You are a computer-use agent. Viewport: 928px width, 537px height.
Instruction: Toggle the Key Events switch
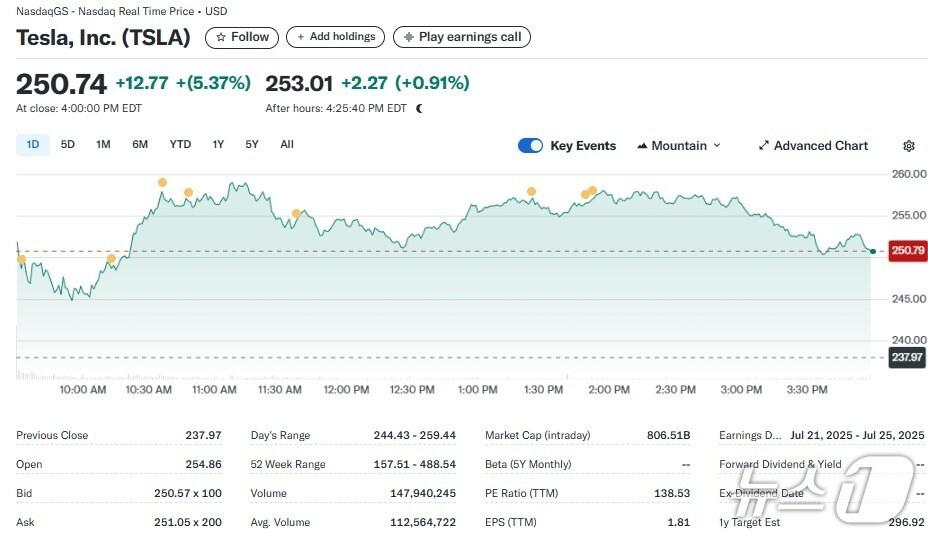tap(530, 146)
